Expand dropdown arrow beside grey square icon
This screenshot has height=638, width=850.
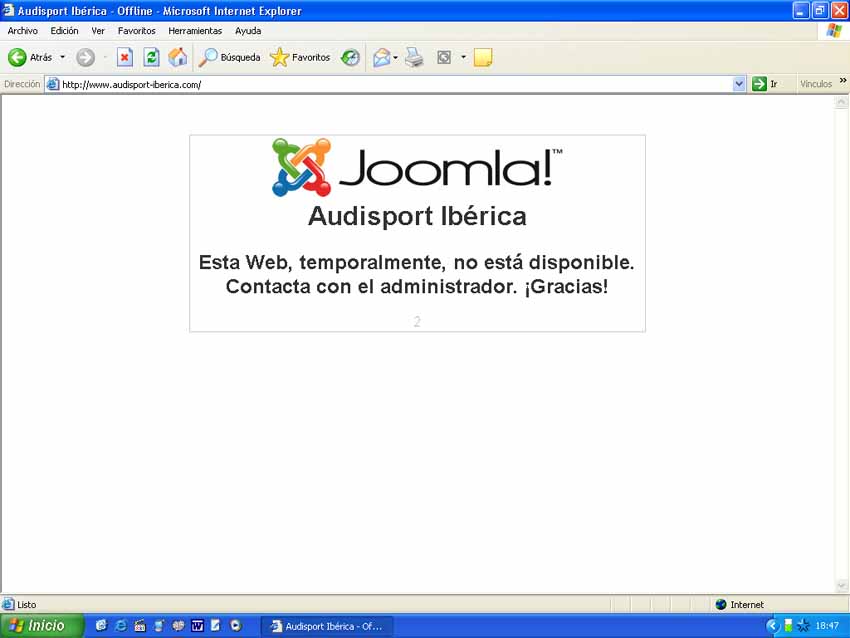[x=463, y=57]
